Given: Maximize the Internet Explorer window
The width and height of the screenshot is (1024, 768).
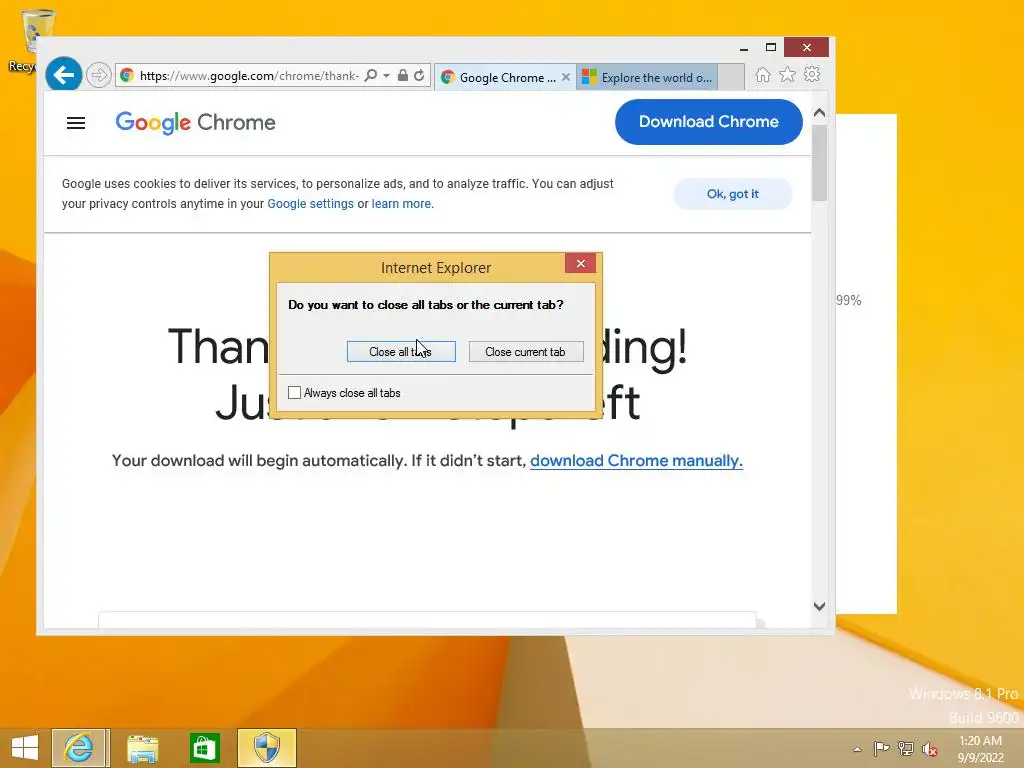Looking at the screenshot, I should [x=771, y=48].
